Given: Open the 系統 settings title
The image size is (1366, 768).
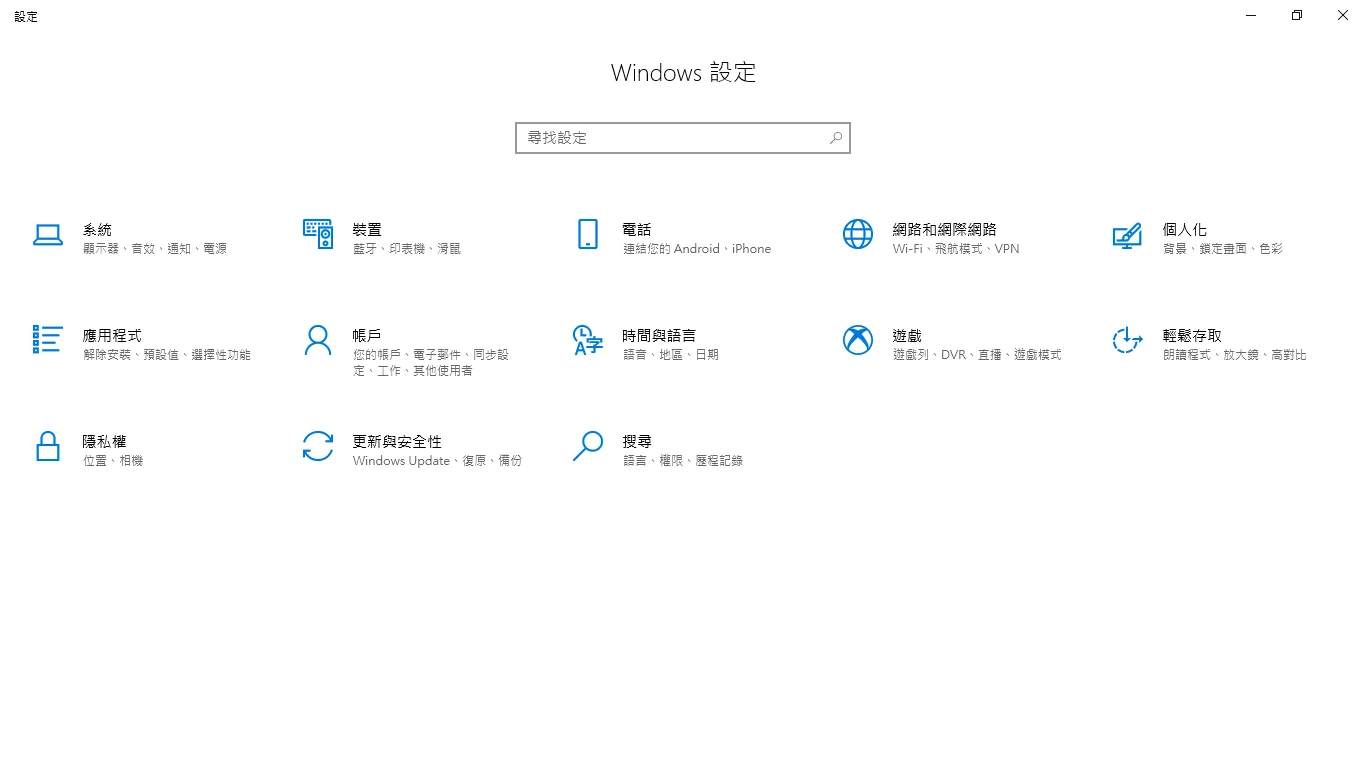Looking at the screenshot, I should tap(97, 230).
